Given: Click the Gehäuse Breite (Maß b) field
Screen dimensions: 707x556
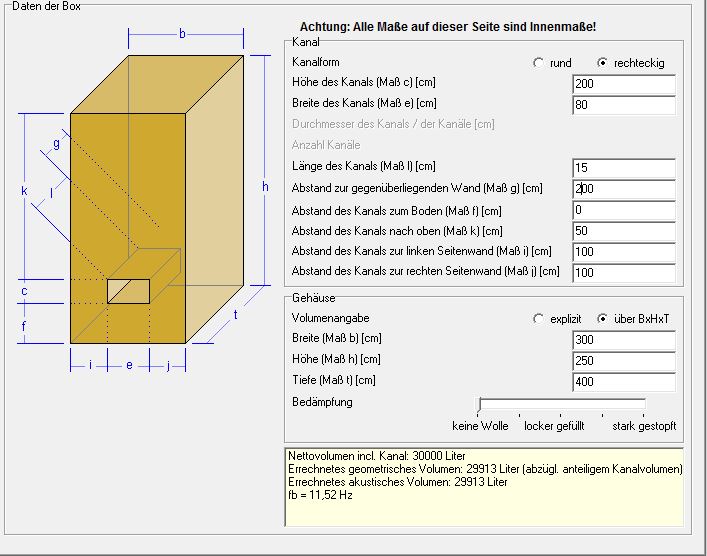Looking at the screenshot, I should pos(624,340).
